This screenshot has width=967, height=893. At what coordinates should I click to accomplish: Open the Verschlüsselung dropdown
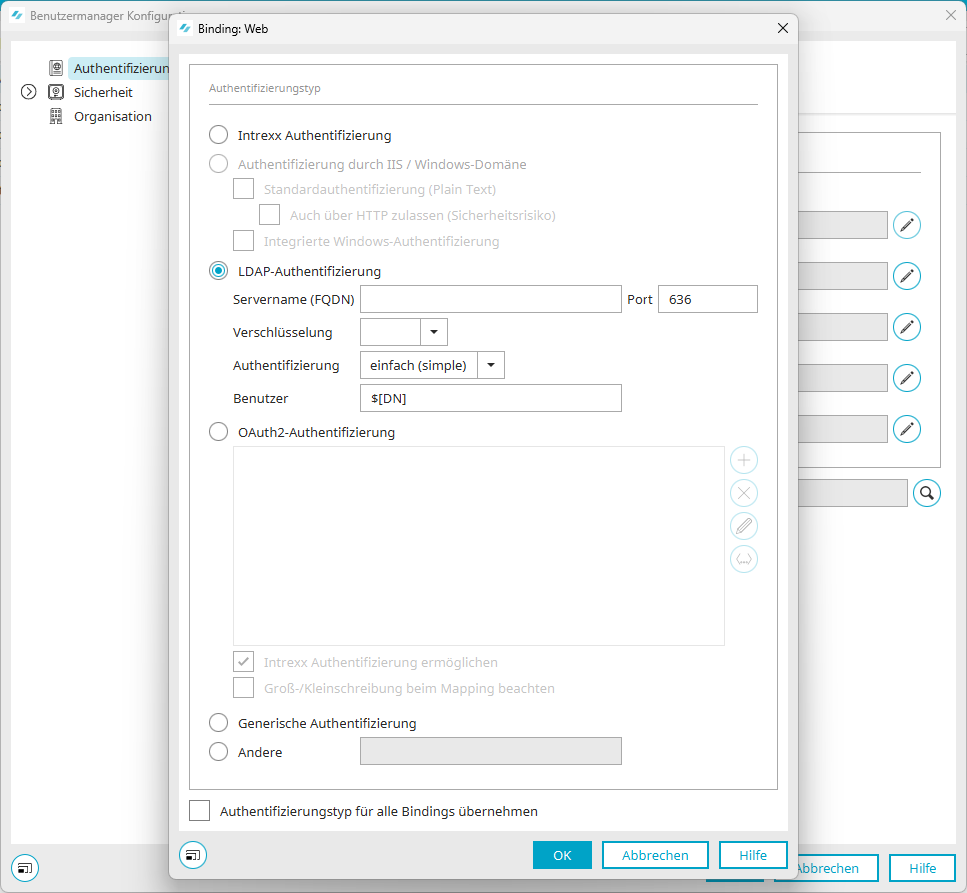point(434,332)
